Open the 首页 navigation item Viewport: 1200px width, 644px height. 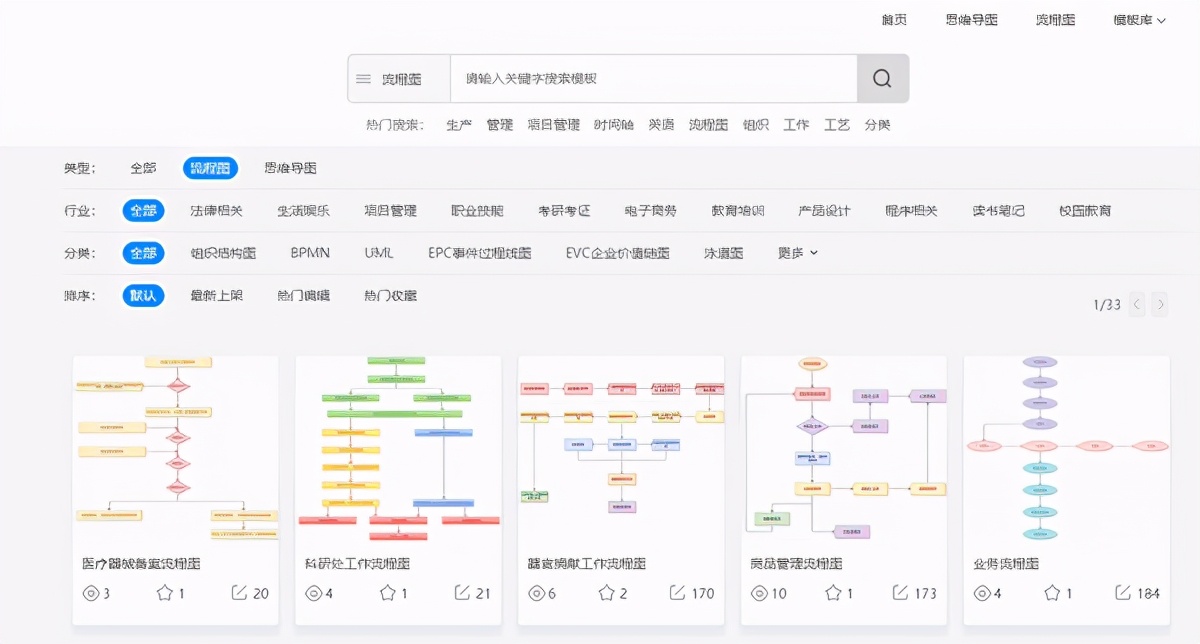[x=893, y=20]
